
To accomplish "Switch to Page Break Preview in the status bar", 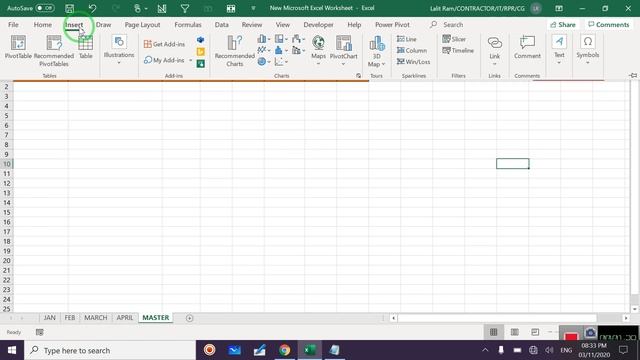I will pos(535,332).
